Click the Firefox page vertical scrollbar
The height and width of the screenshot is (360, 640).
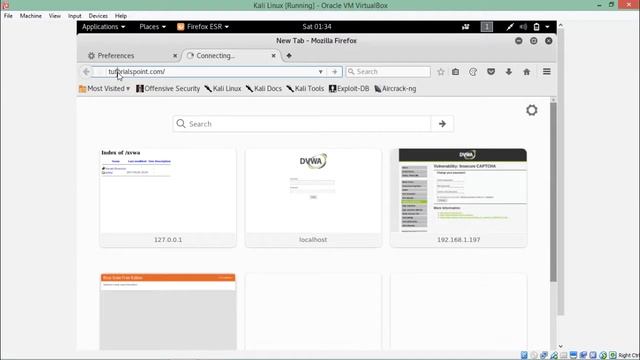pos(553,192)
